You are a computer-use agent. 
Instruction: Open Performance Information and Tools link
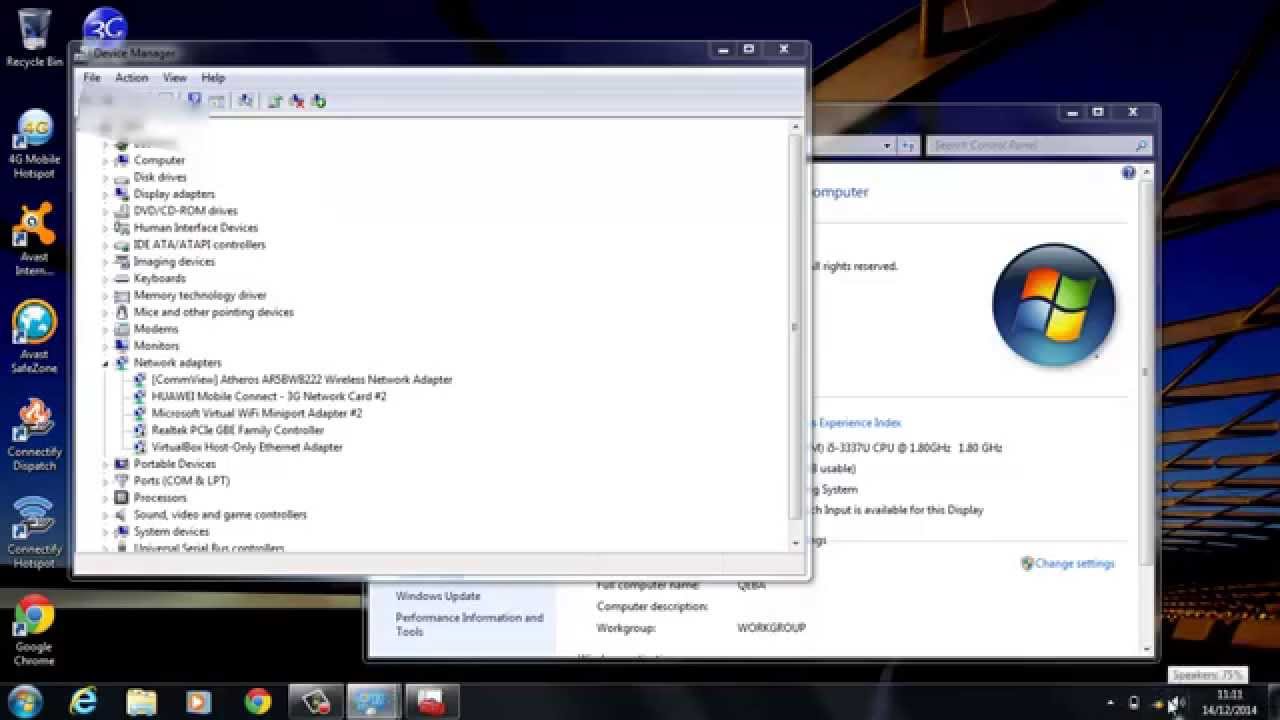[x=469, y=625]
